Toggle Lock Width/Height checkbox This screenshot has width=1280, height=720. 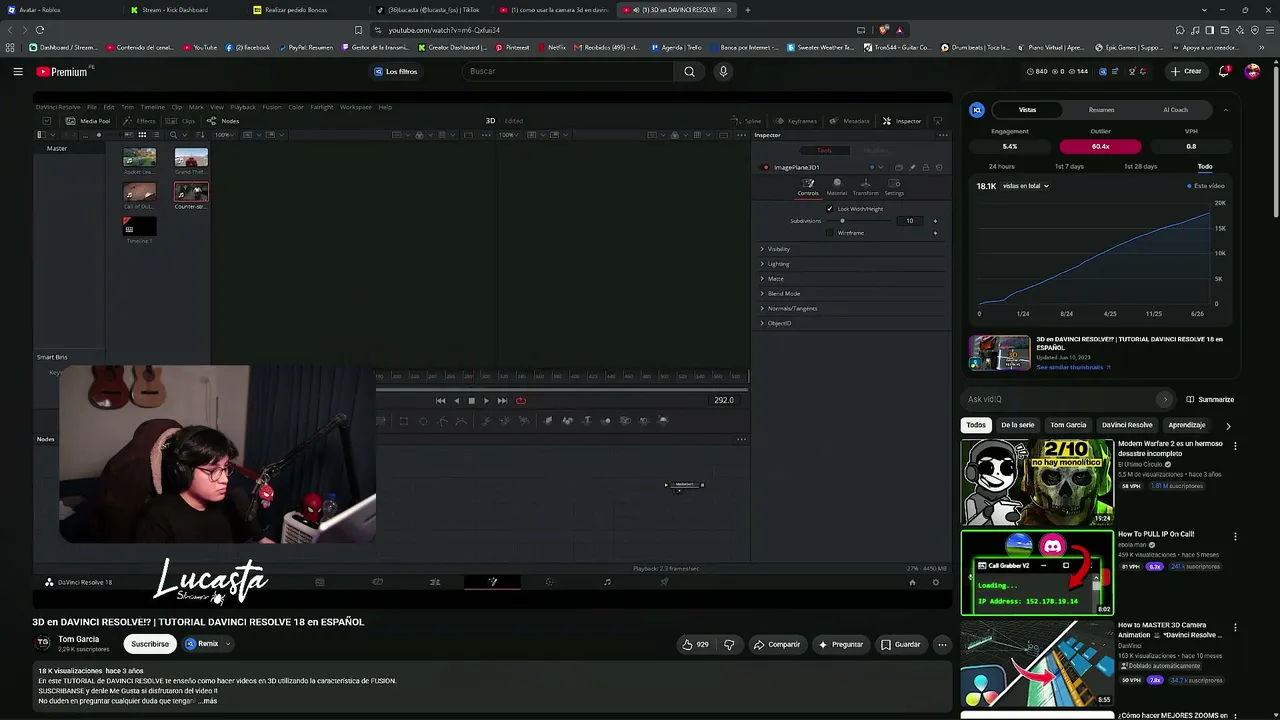pos(829,209)
